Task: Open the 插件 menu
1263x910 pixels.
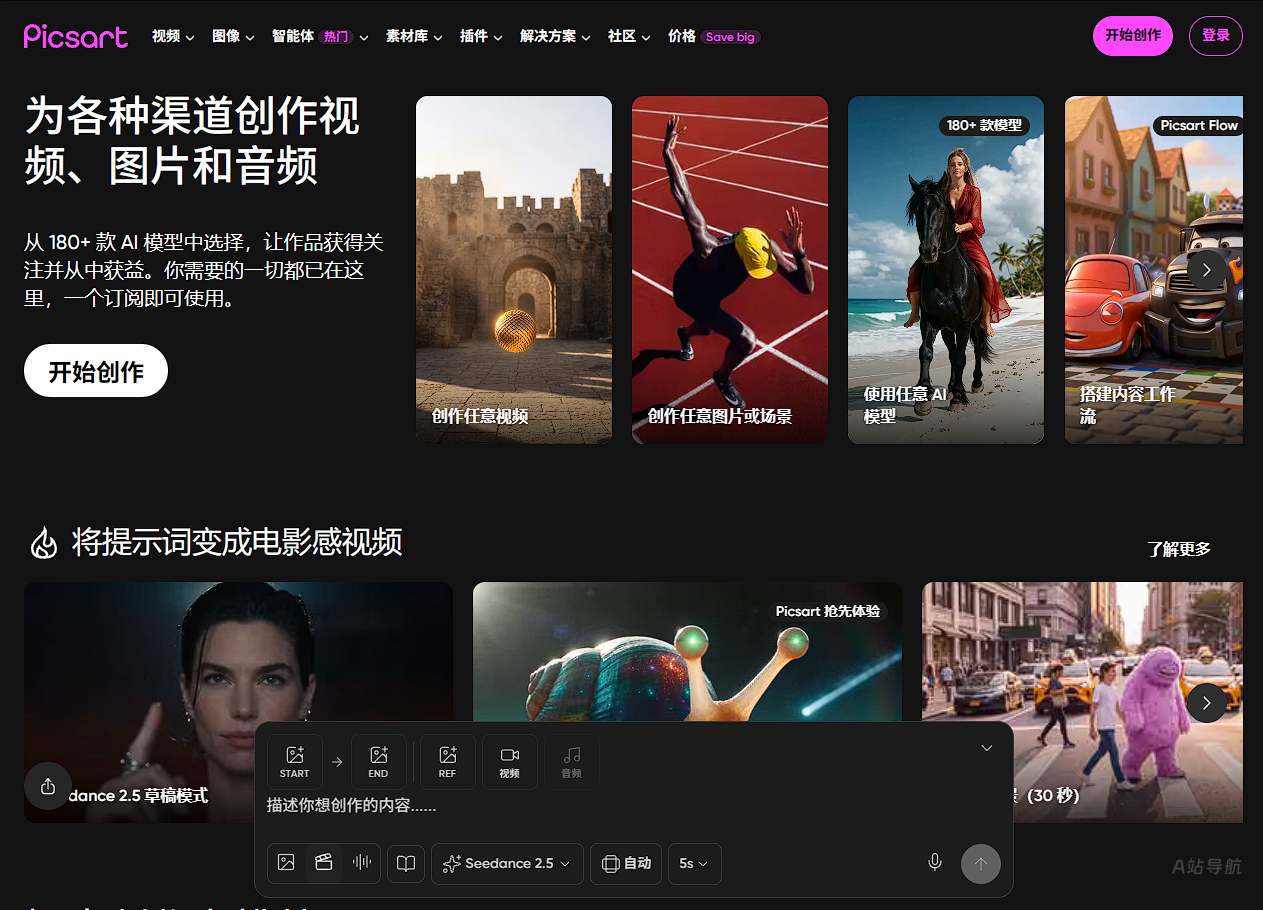Action: click(481, 36)
